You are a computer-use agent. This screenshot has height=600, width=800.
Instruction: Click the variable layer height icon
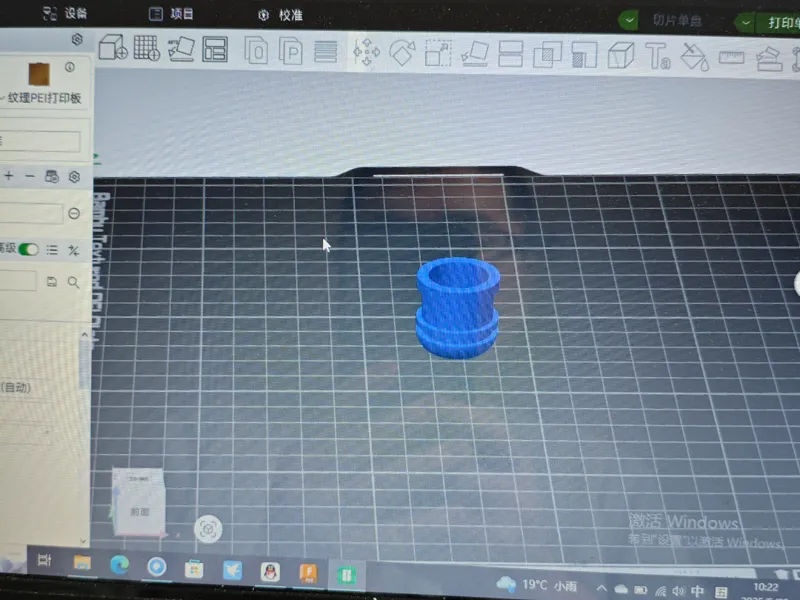(326, 52)
